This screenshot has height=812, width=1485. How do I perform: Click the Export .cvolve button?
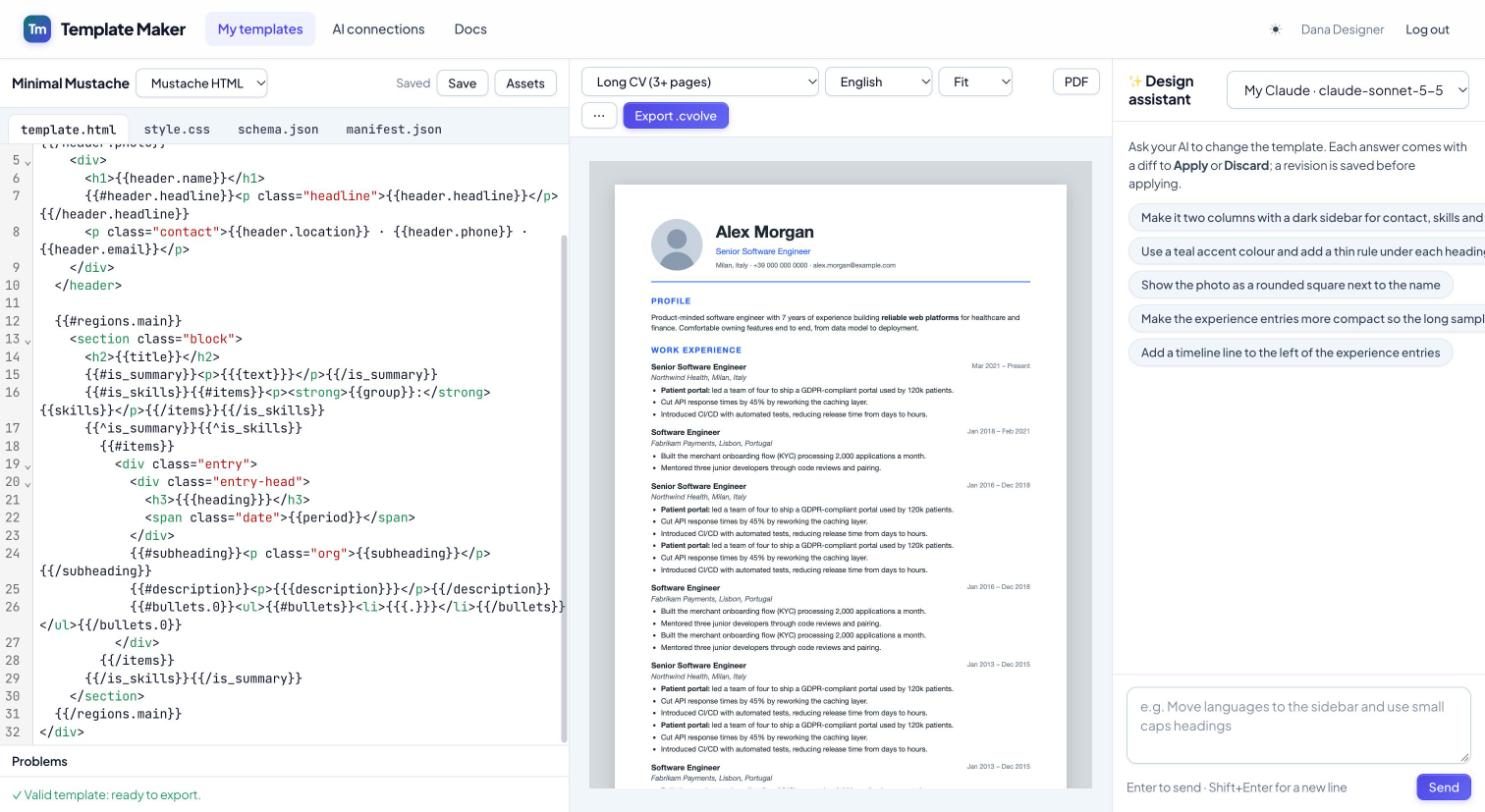pyautogui.click(x=676, y=116)
